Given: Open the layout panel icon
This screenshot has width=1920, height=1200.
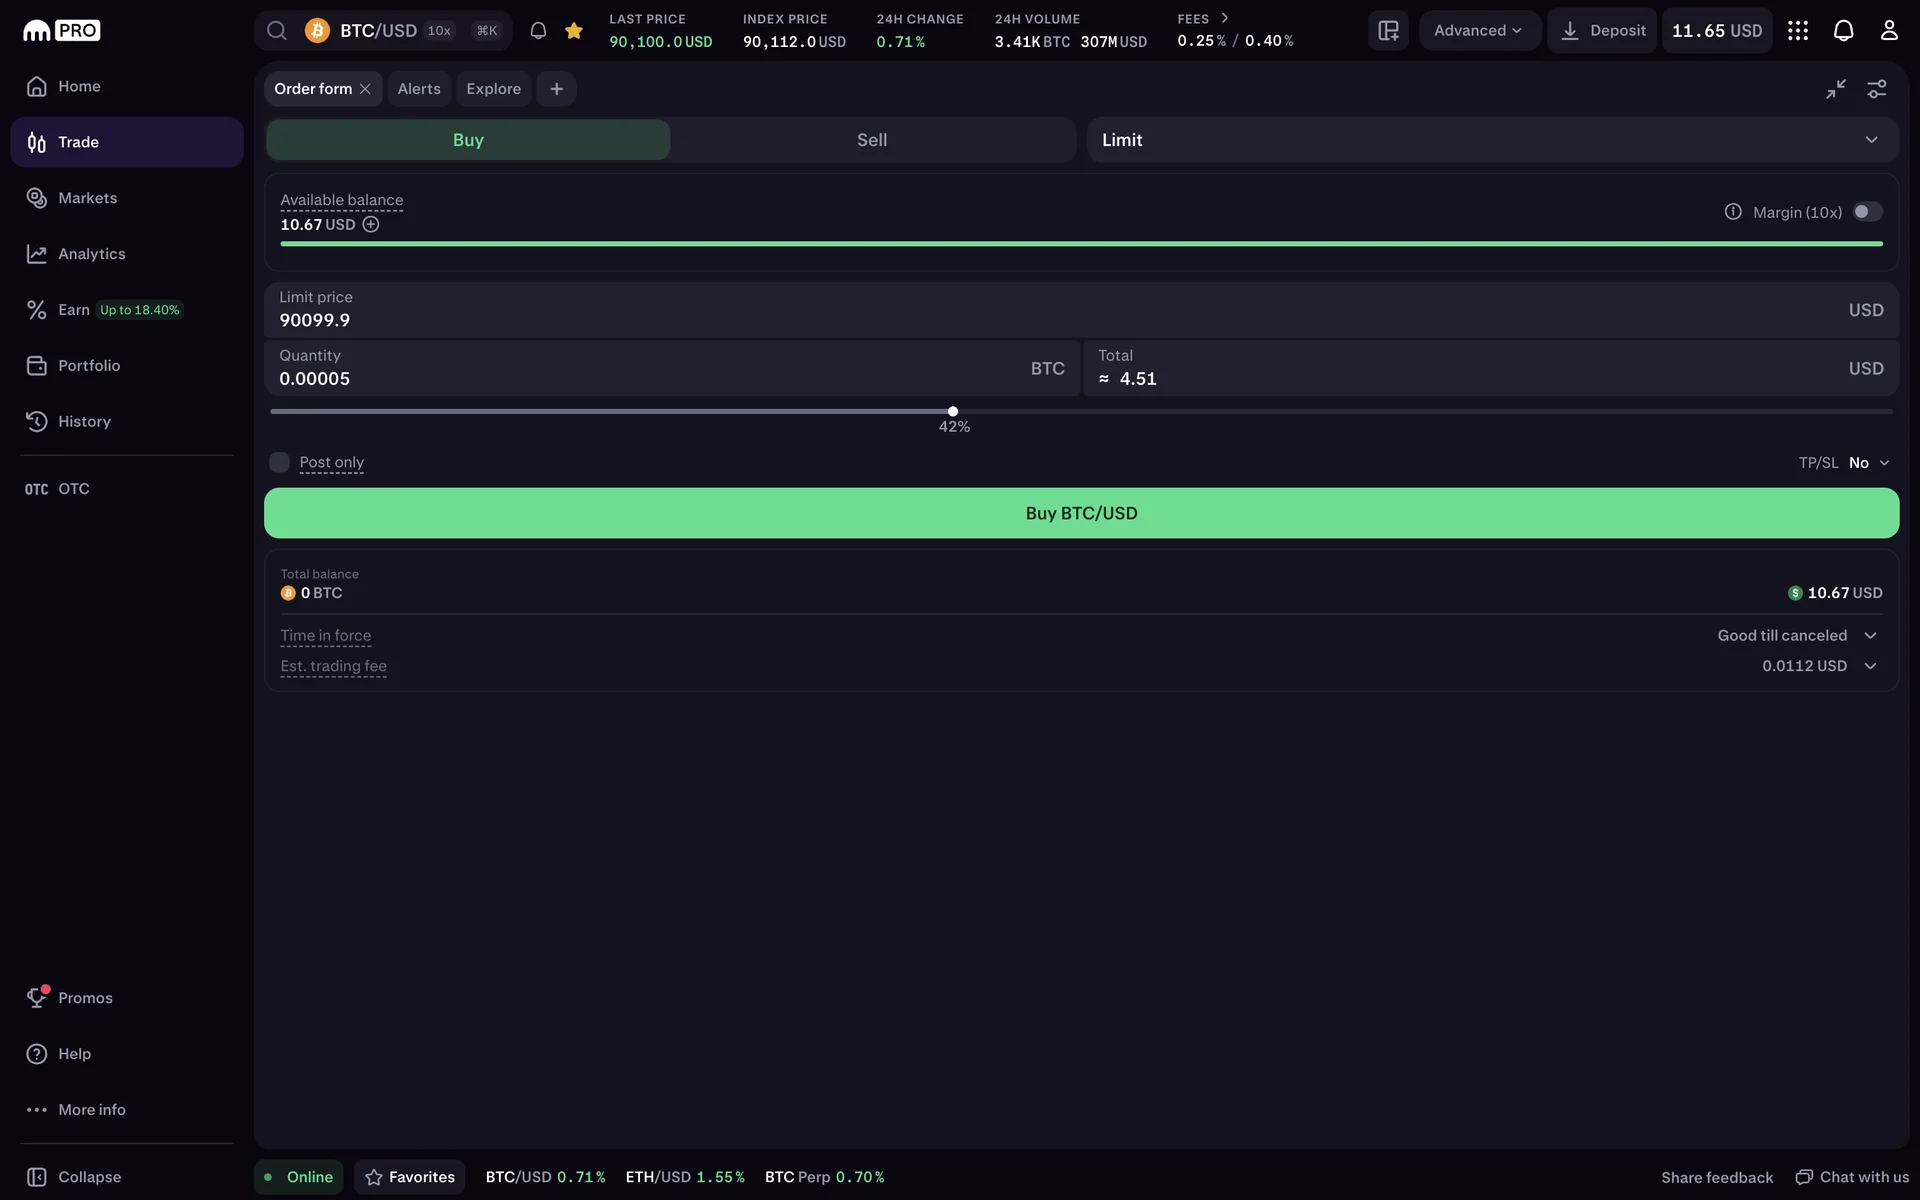Looking at the screenshot, I should (x=1388, y=31).
